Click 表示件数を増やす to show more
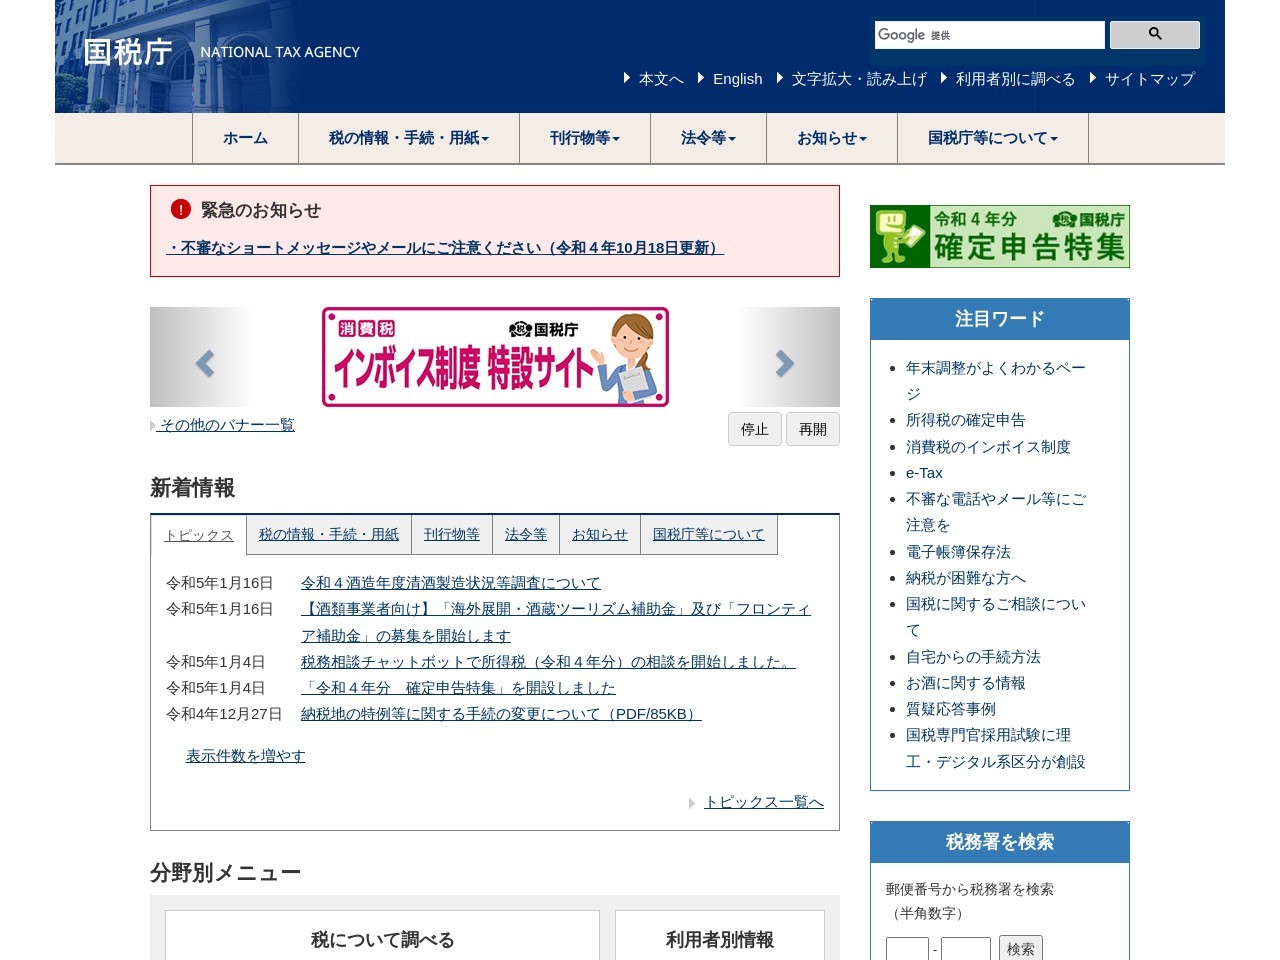 coord(245,756)
